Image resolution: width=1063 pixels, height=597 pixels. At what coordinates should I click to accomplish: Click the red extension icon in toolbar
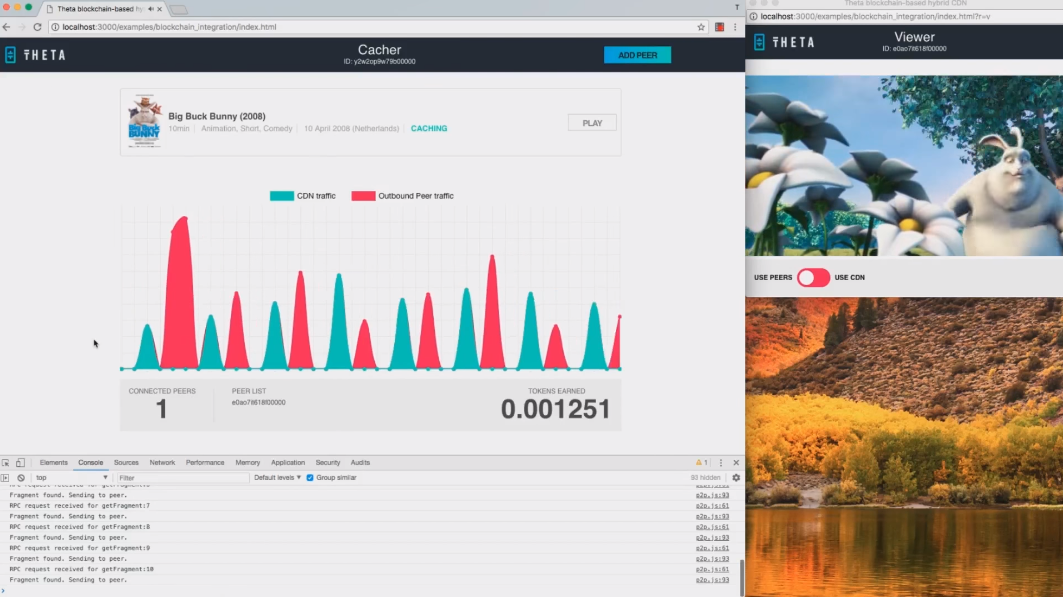(x=719, y=27)
